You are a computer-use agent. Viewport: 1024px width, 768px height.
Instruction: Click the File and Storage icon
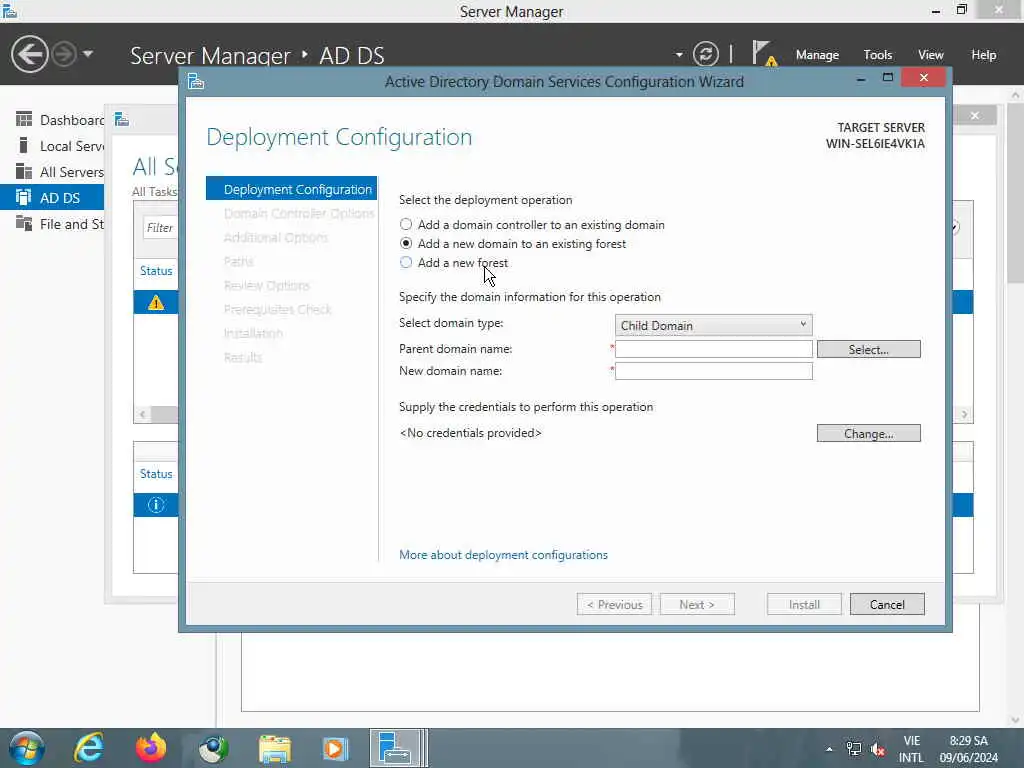point(24,223)
